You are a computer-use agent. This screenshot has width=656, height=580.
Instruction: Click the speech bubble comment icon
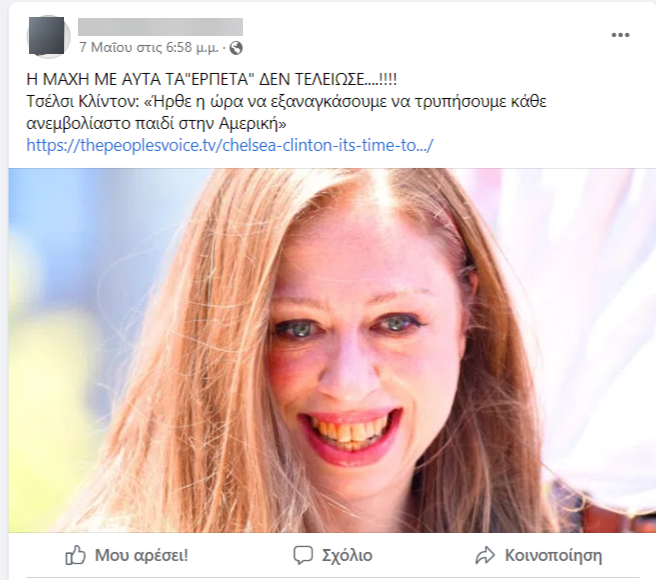click(303, 555)
